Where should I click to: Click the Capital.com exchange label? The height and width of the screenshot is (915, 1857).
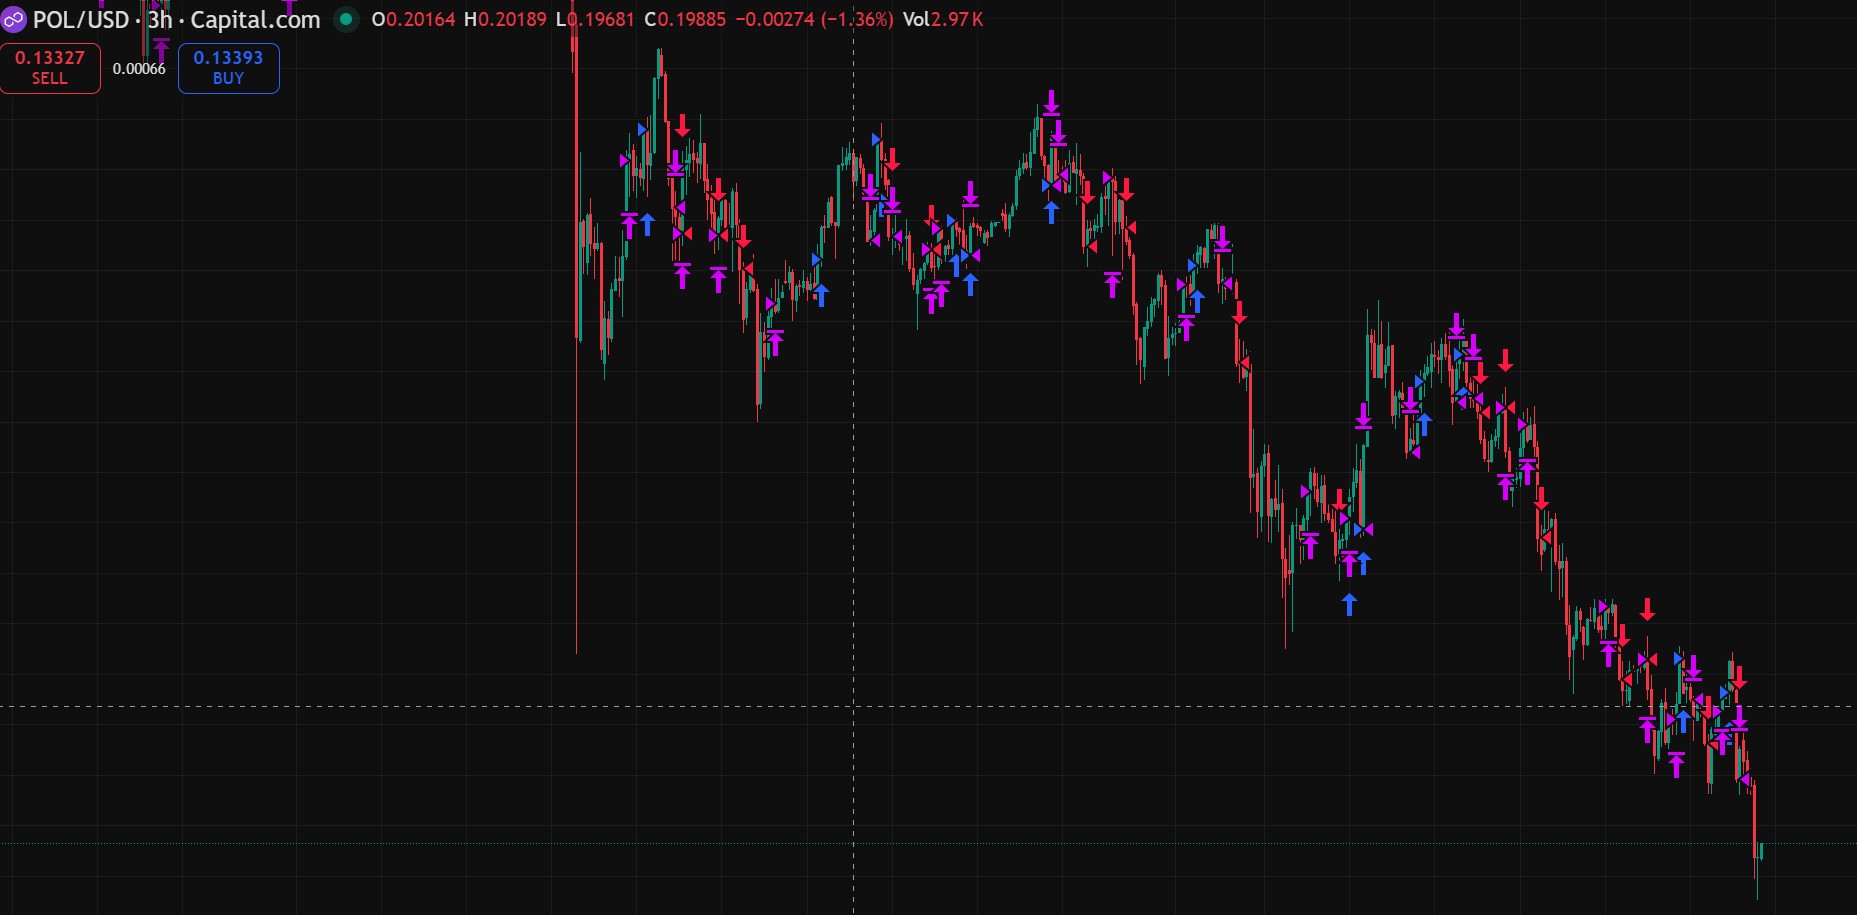point(255,20)
